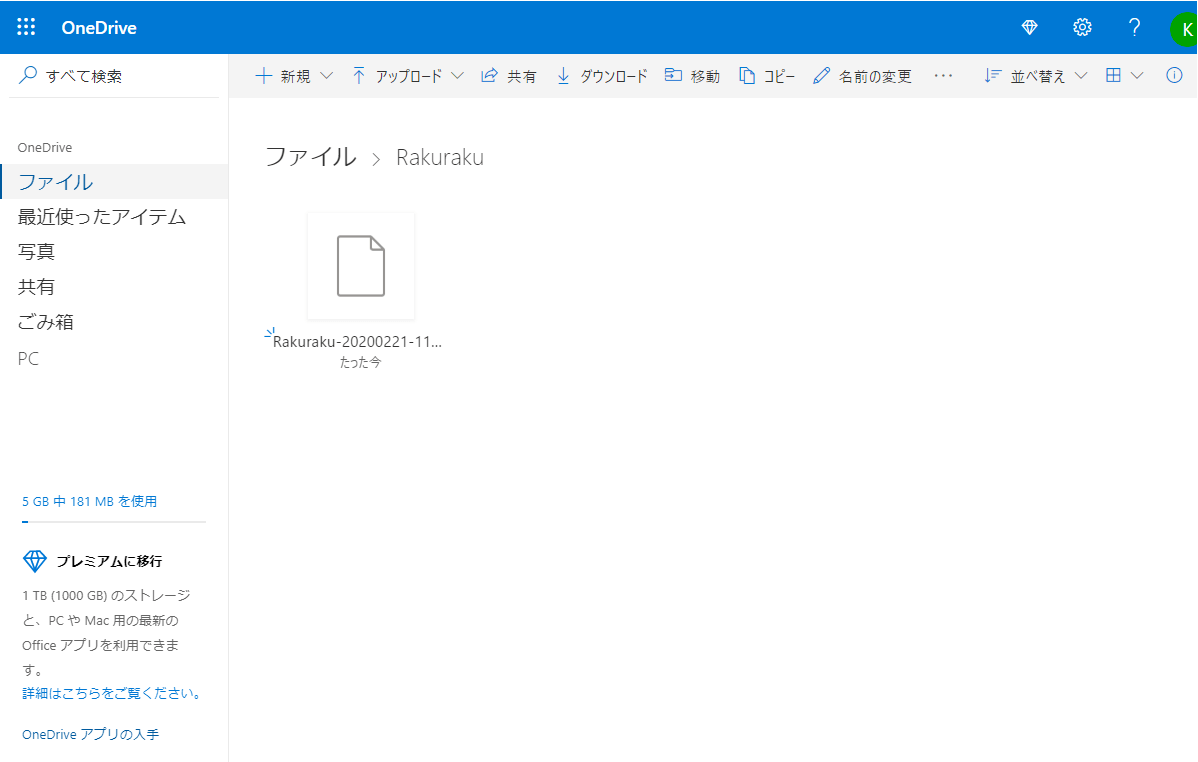Image resolution: width=1198 pixels, height=762 pixels.
Task: Click the premium diamond icon in sidebar
Action: pos(35,561)
